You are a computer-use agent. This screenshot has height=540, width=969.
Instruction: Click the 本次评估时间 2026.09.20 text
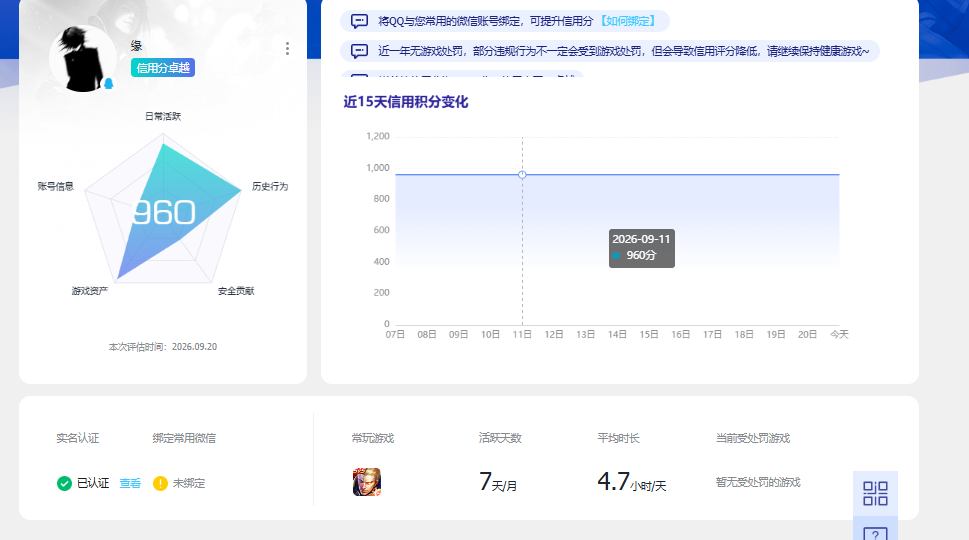click(163, 347)
